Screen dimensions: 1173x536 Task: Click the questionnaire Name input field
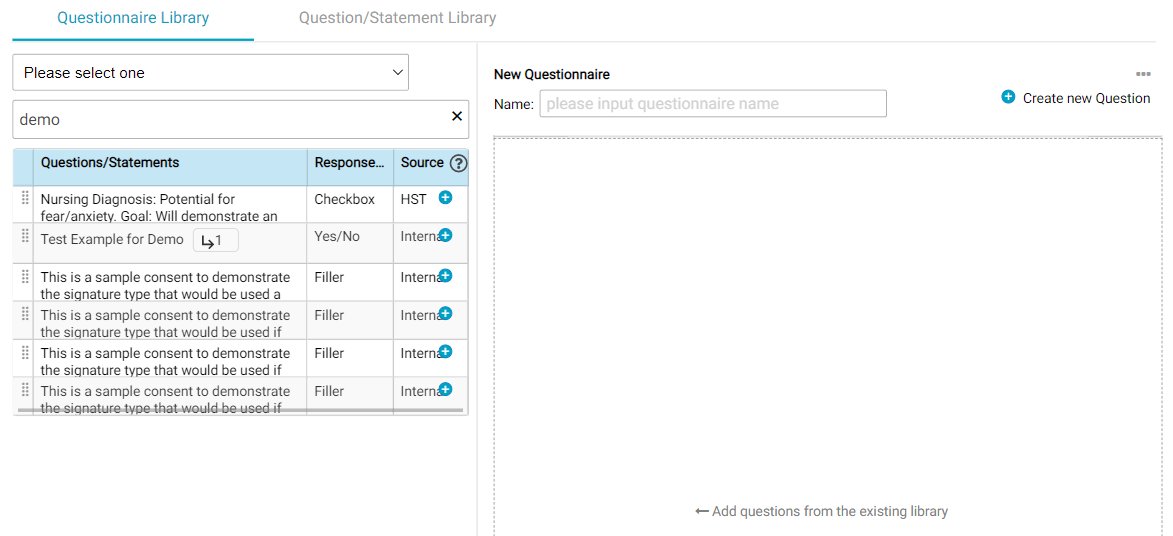pos(712,104)
